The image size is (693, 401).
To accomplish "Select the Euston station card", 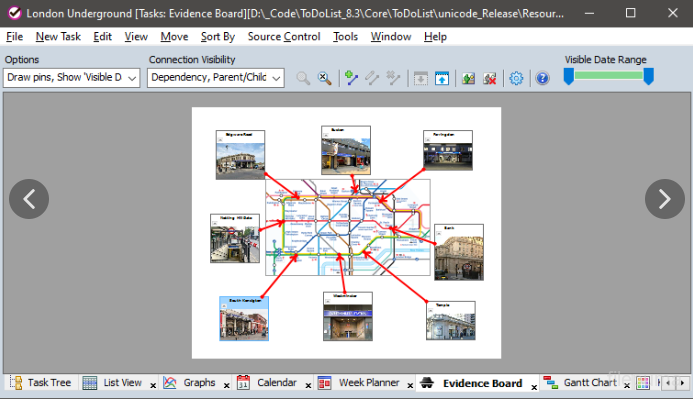I will click(346, 150).
